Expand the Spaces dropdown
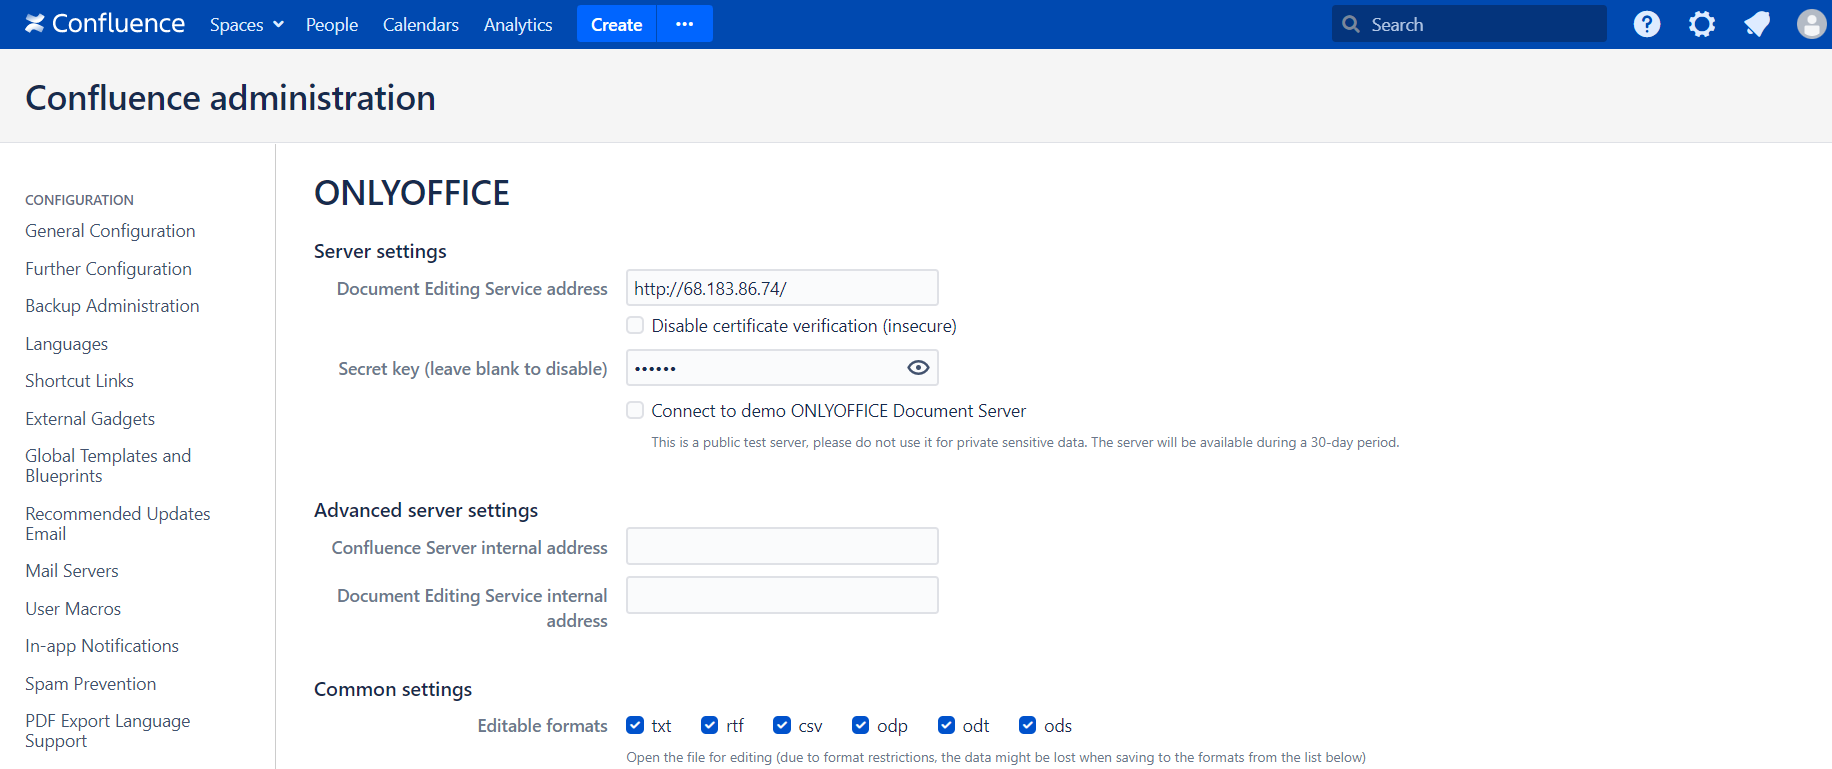1832x769 pixels. coord(247,24)
